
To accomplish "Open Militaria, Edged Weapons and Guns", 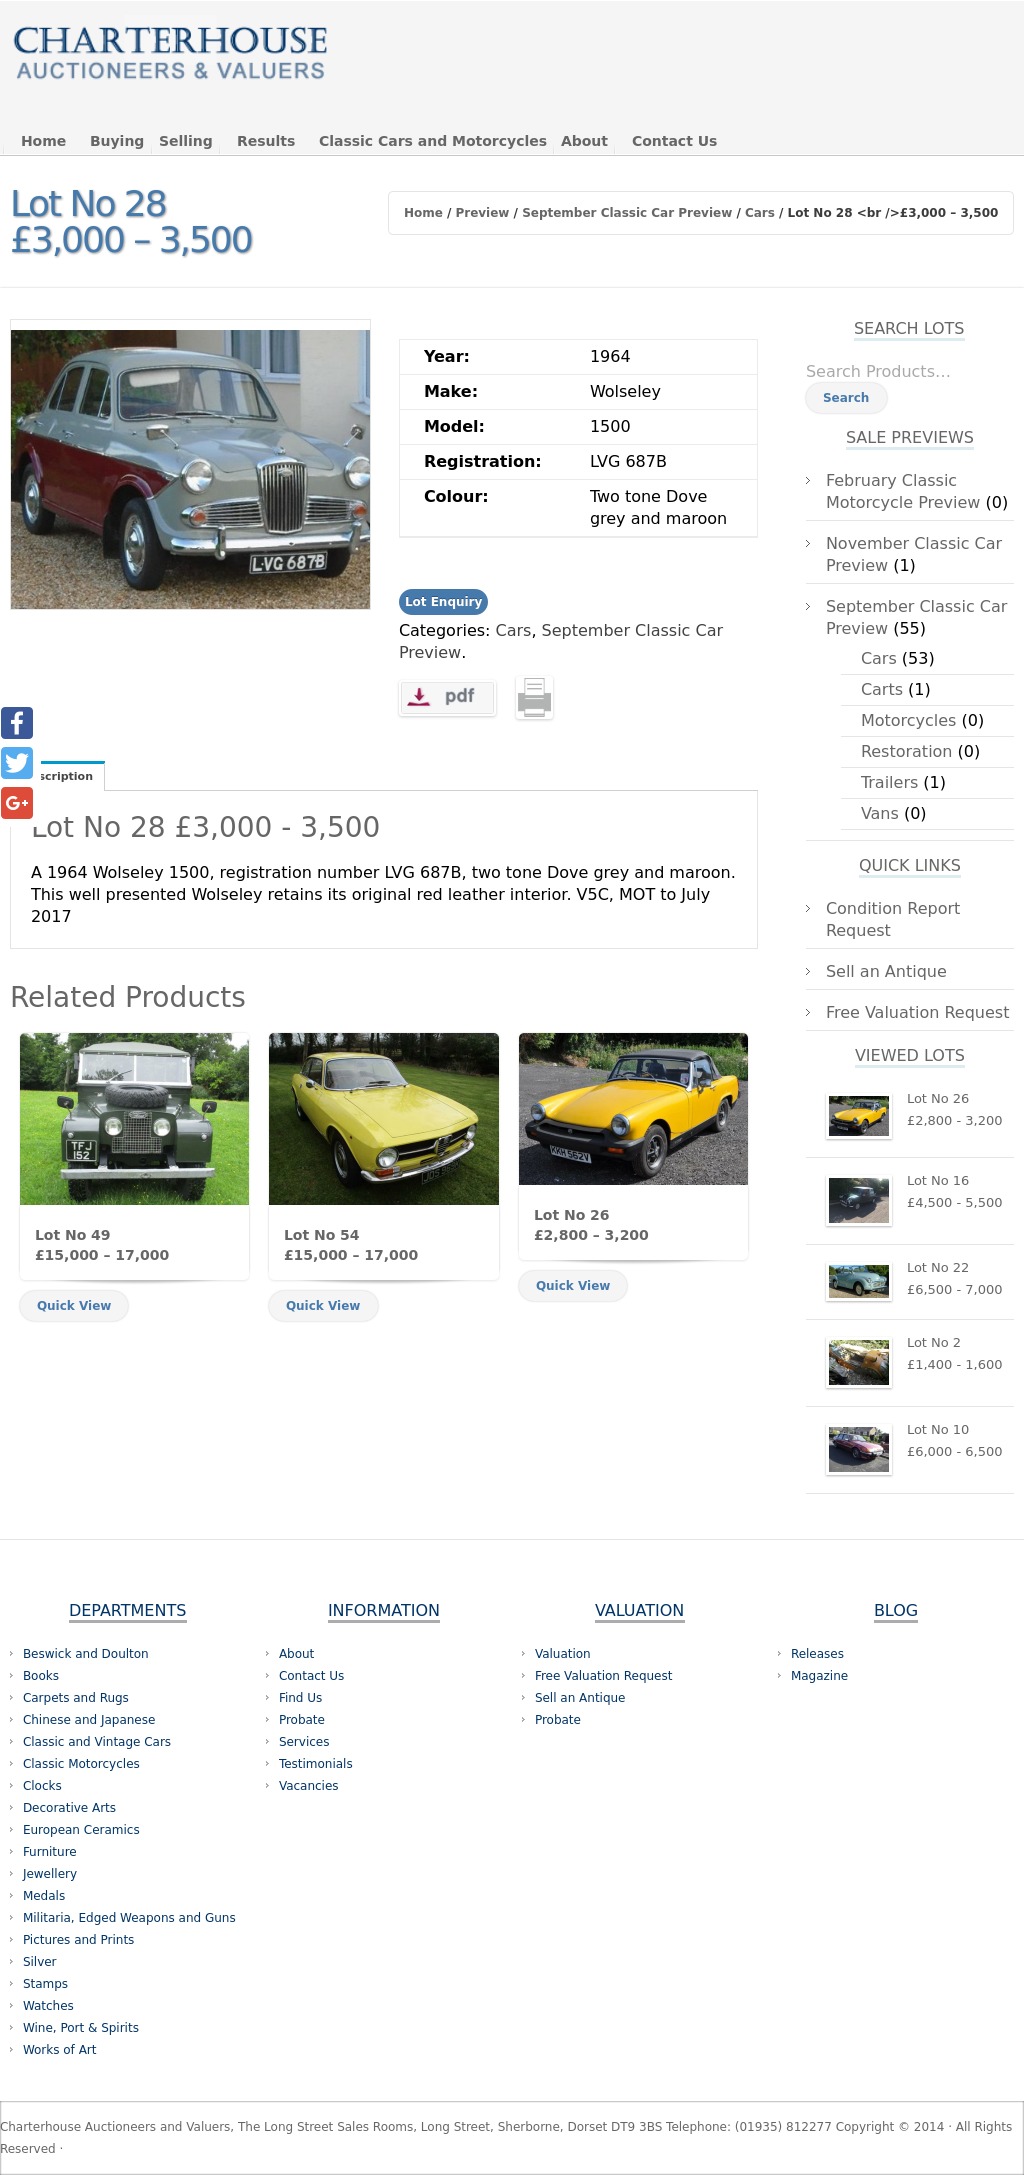I will pos(129,1918).
